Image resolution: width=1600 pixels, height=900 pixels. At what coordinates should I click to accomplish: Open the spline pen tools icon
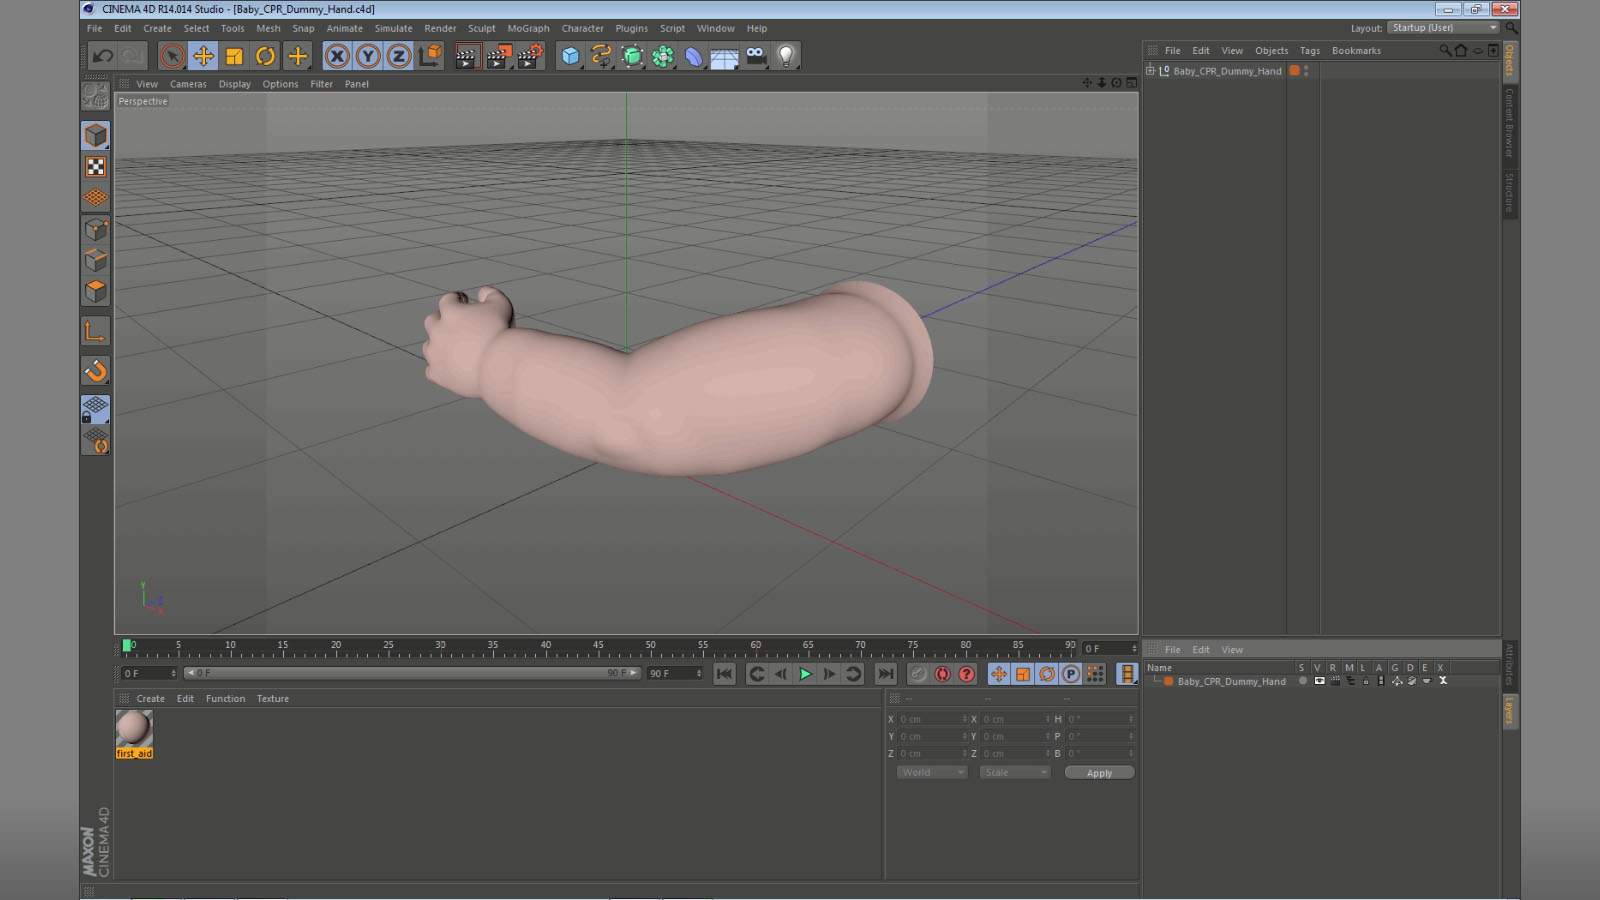point(601,56)
